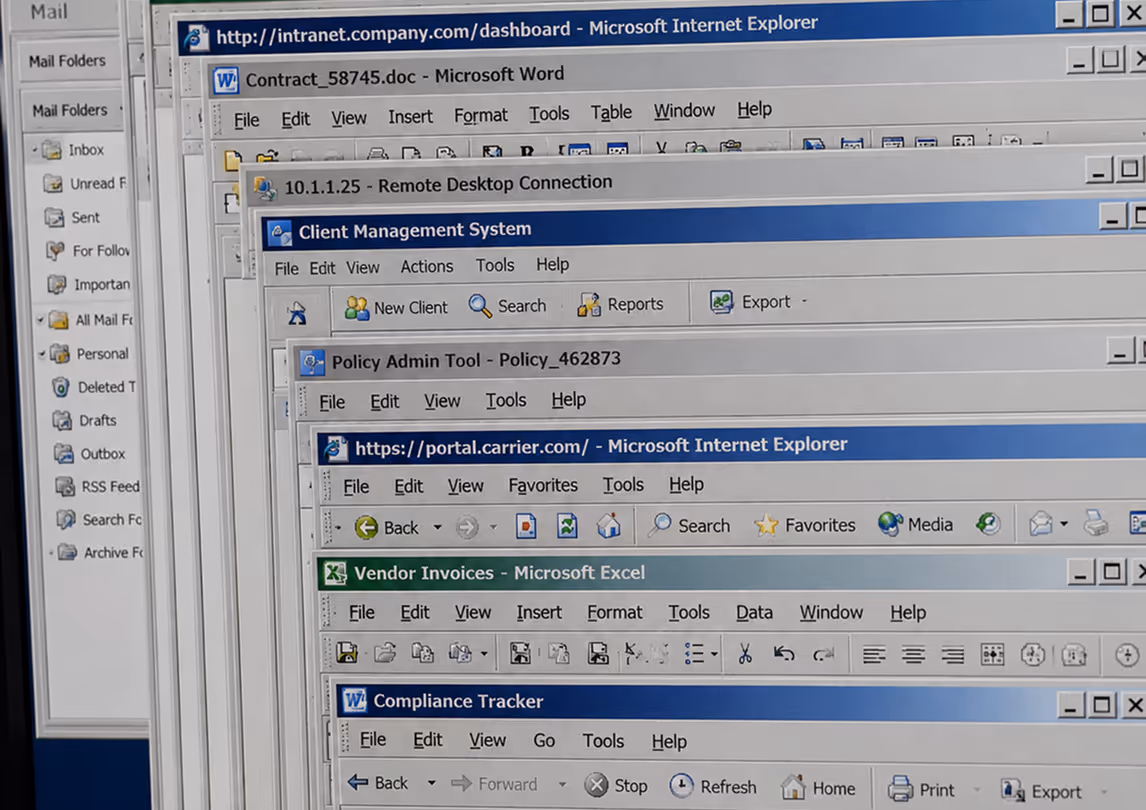
Task: Click Print in Compliance Tracker toolbar
Action: 921,790
